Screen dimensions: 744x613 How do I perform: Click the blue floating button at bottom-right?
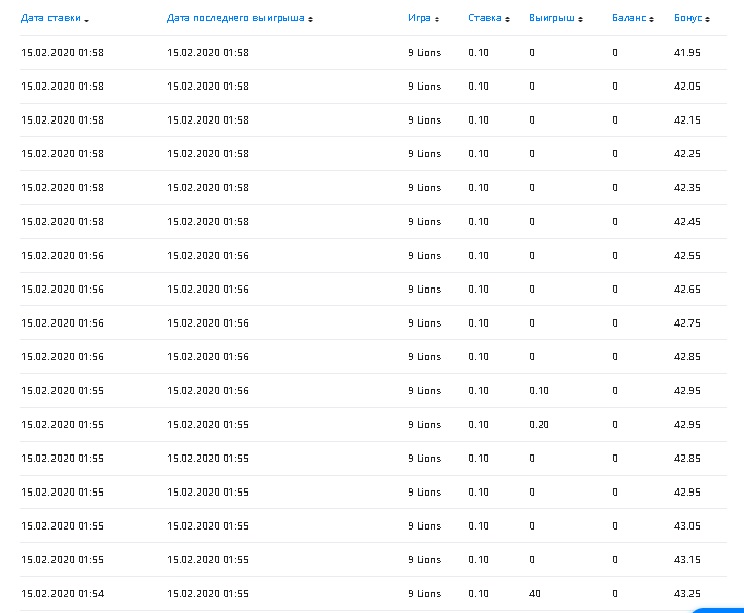[720, 608]
